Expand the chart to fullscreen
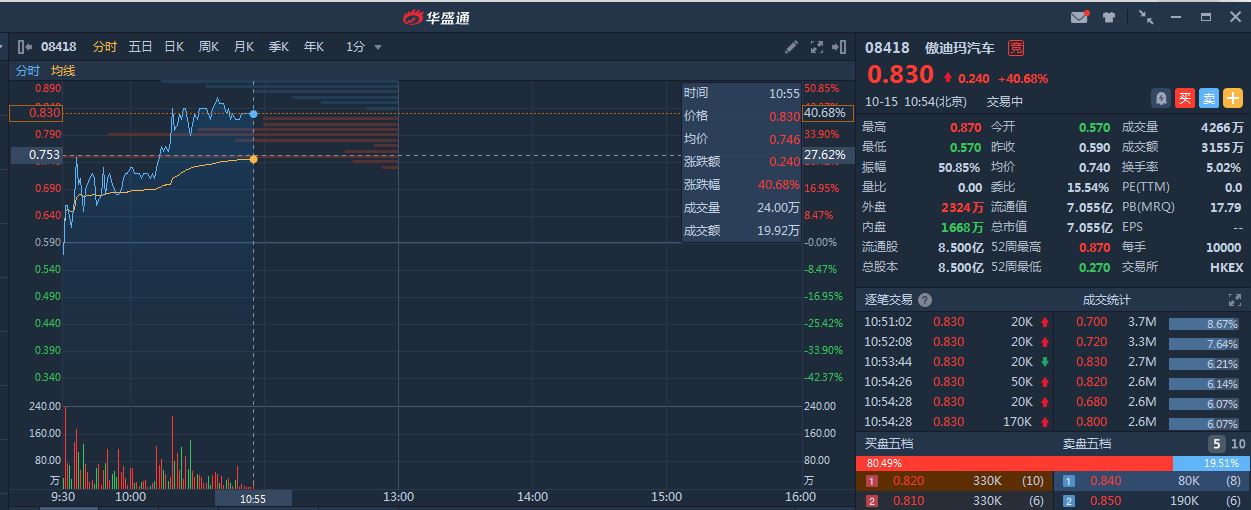The width and height of the screenshot is (1251, 510). coord(816,46)
